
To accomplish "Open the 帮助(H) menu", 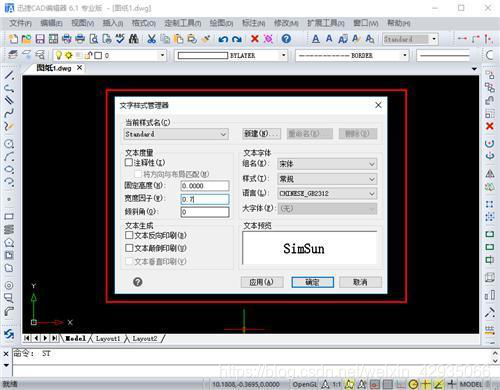I will [399, 23].
